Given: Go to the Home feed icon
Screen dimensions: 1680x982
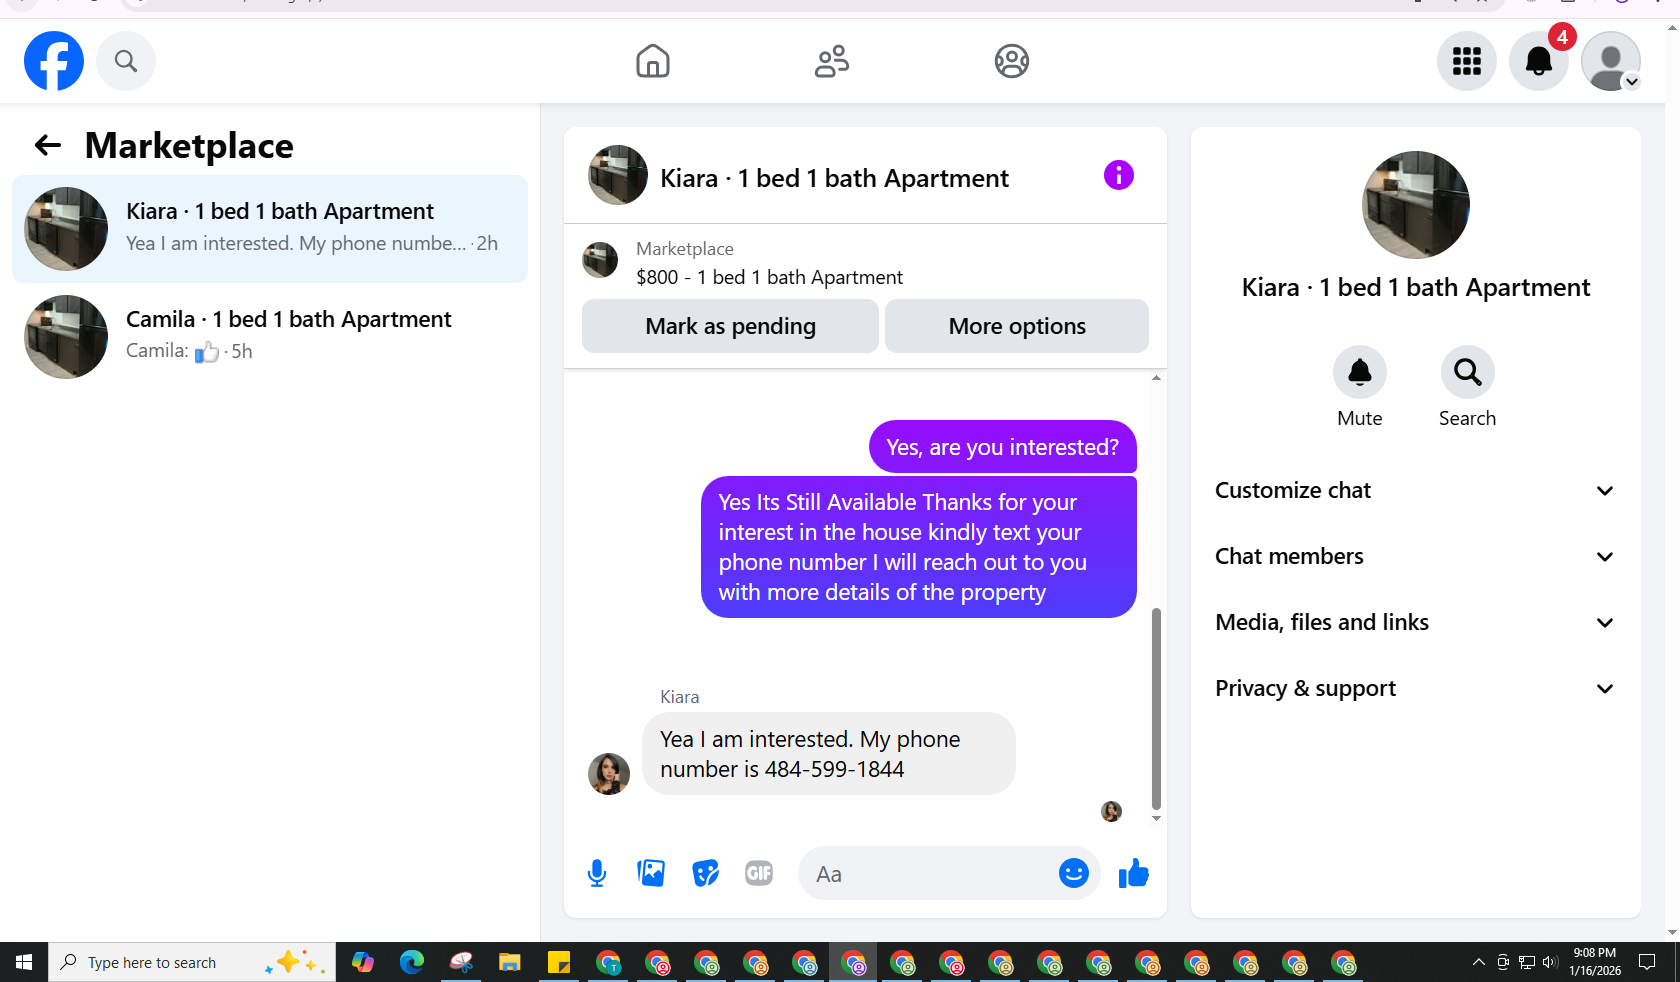Looking at the screenshot, I should tap(653, 61).
